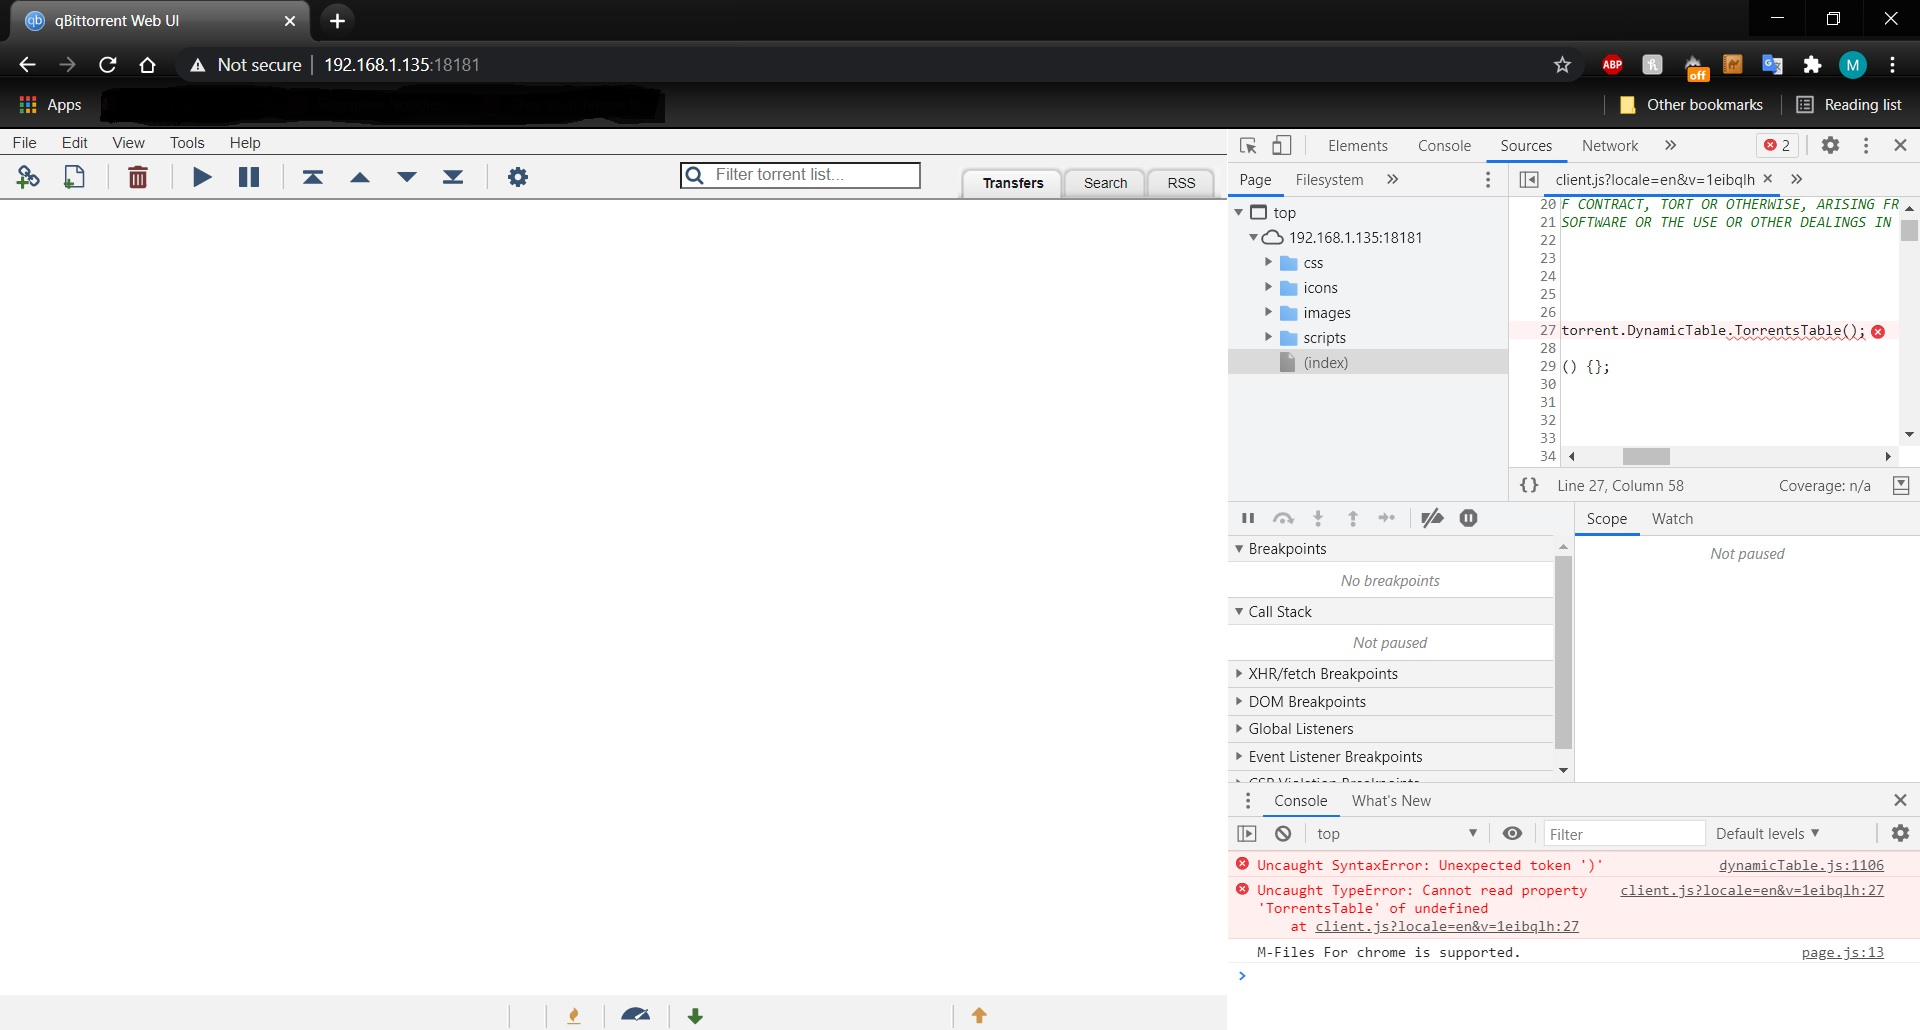Viewport: 1920px width, 1030px height.
Task: Switch to the Network tab in DevTools
Action: pyautogui.click(x=1609, y=146)
